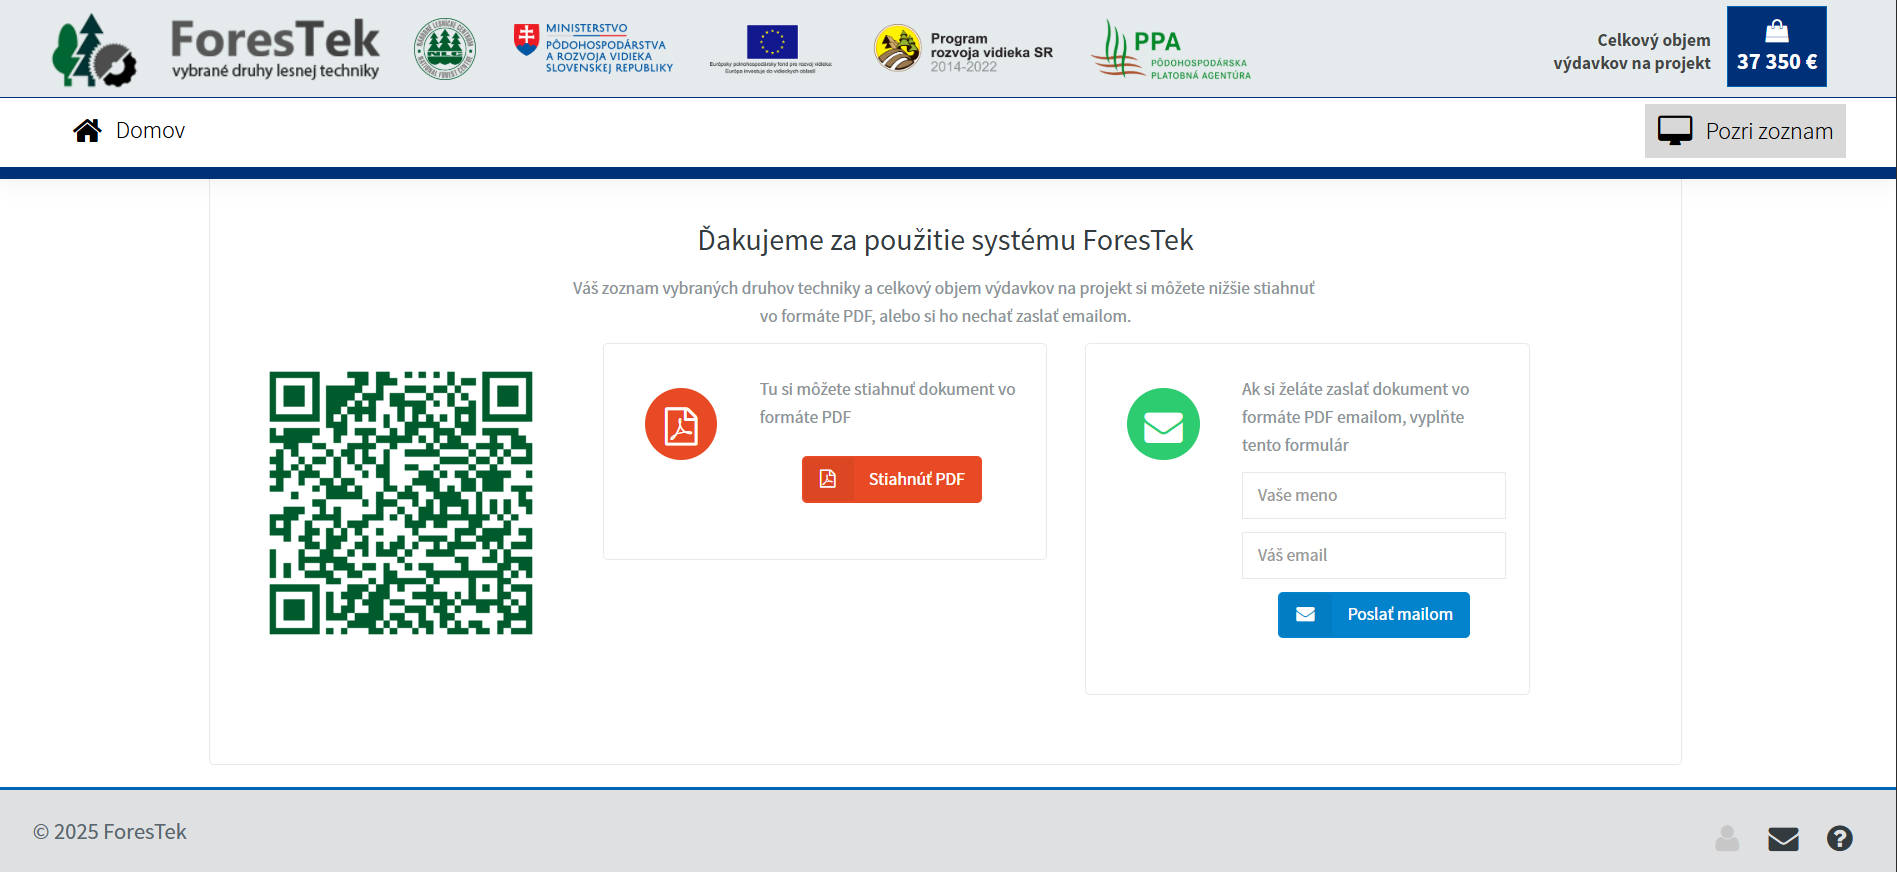Click the PPA agency logo
The image size is (1897, 872).
1171,49
